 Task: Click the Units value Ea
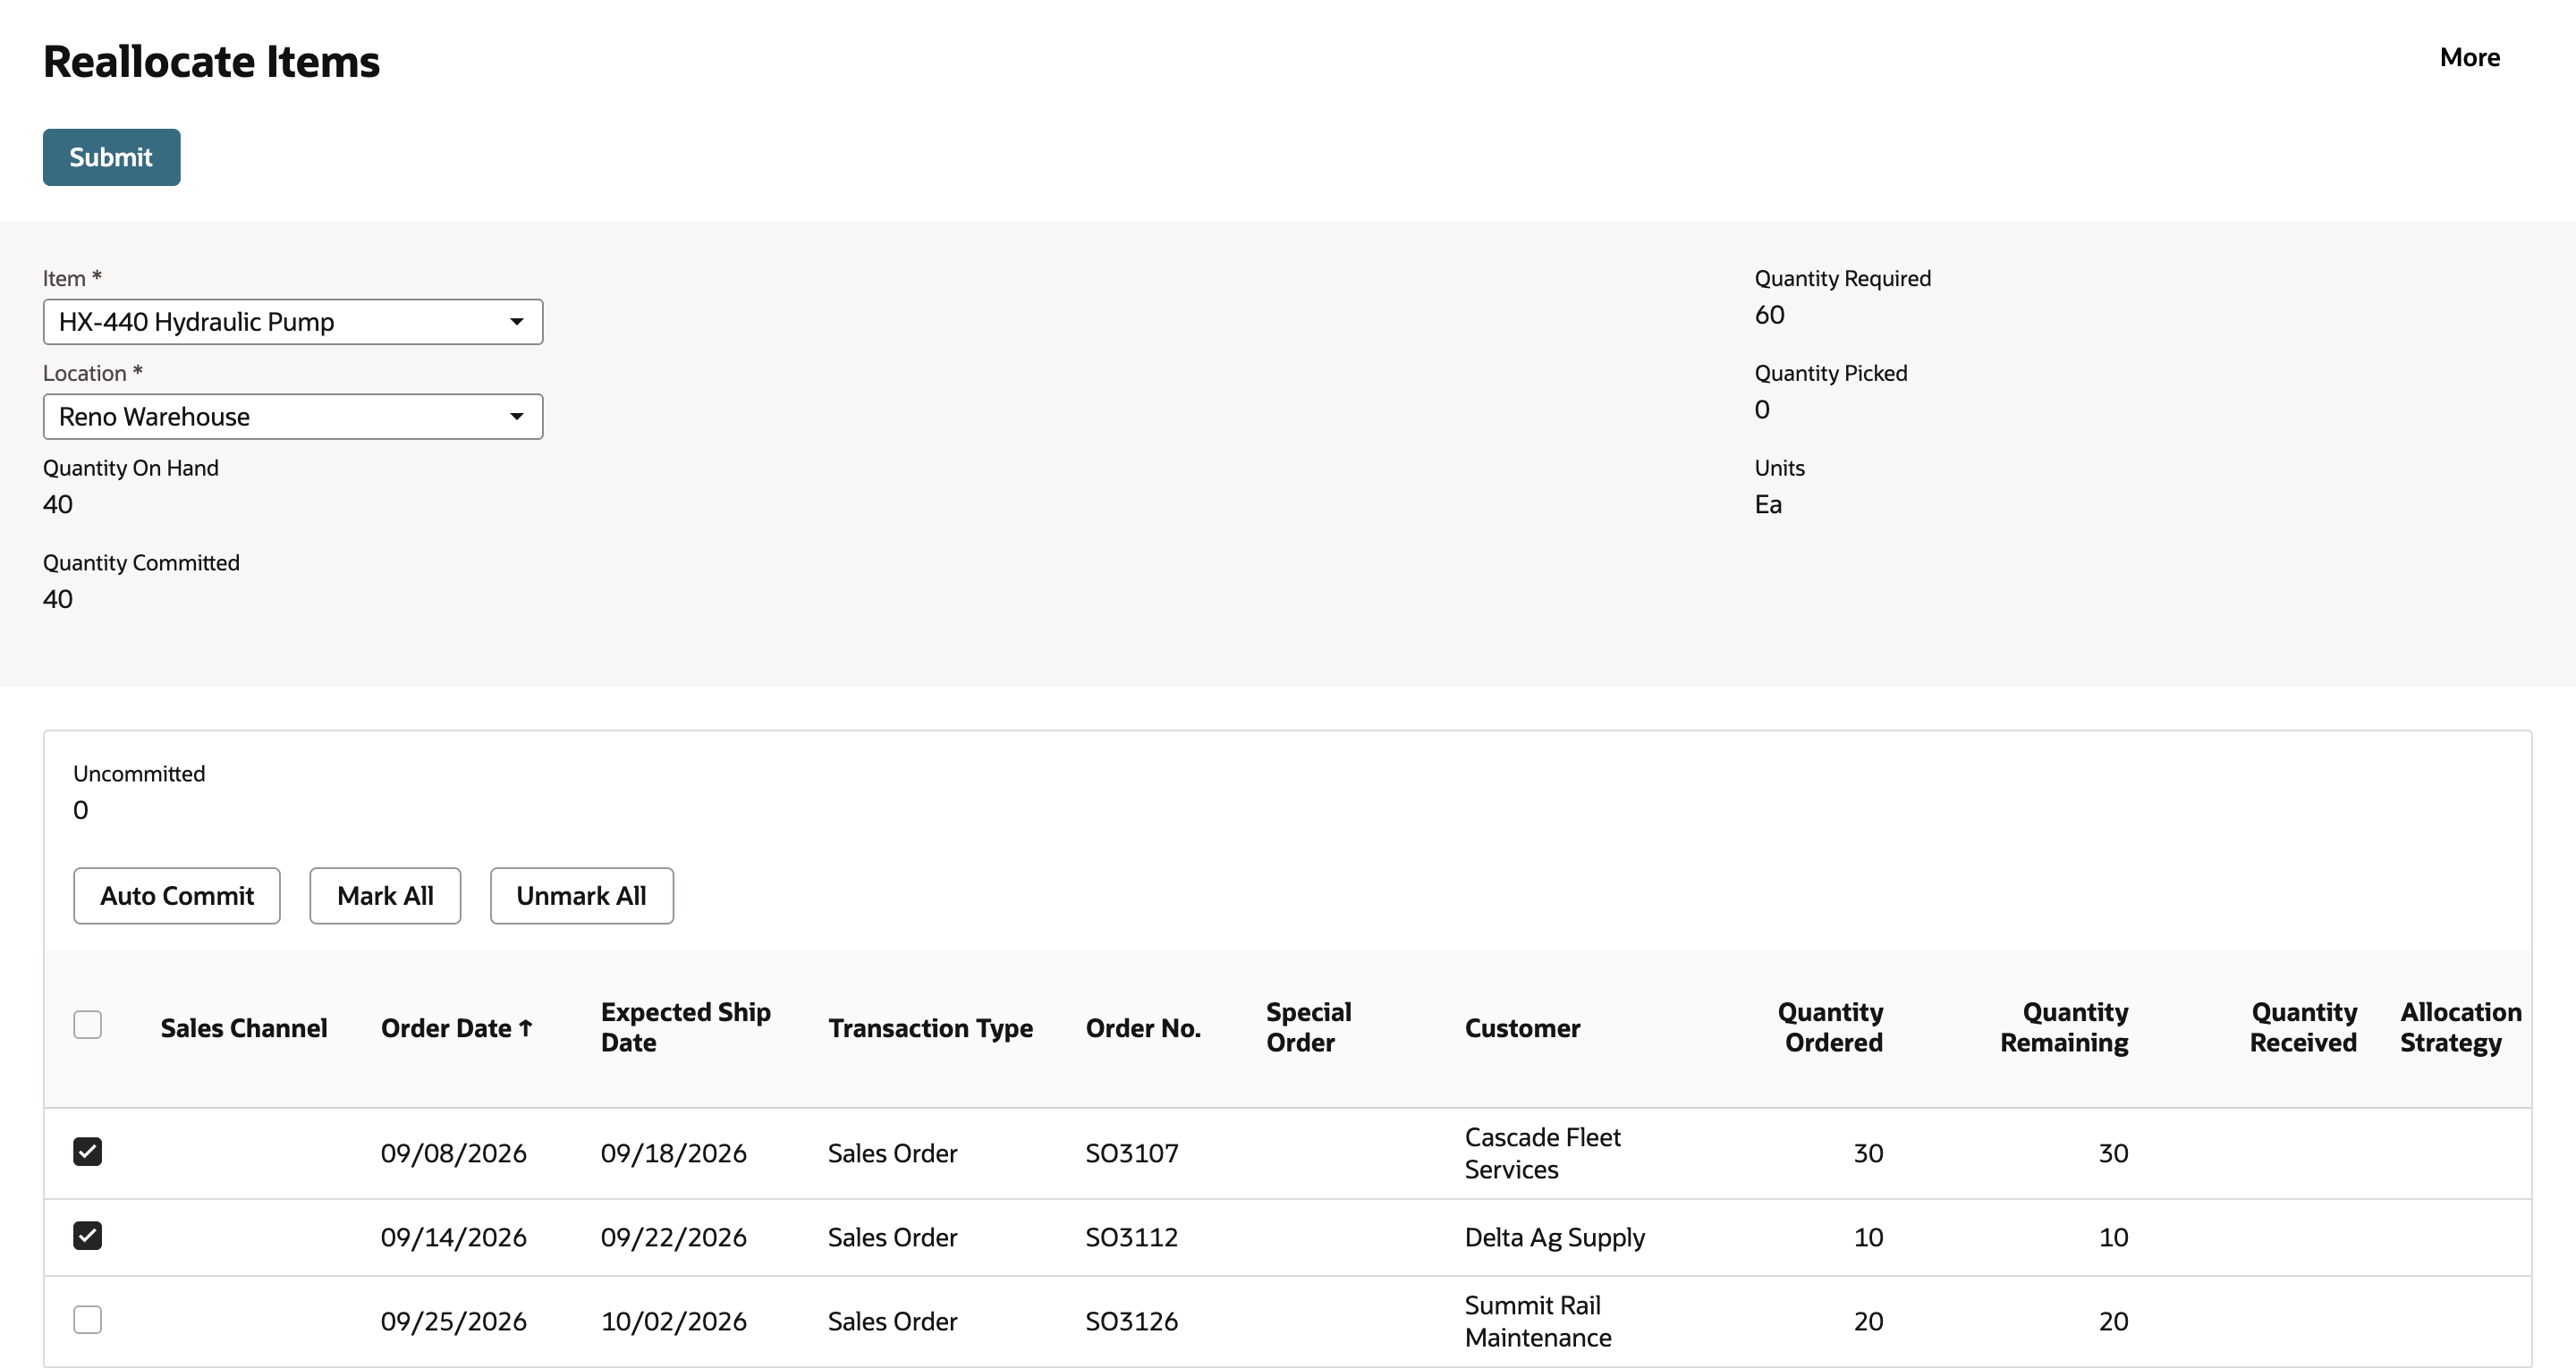click(1768, 504)
